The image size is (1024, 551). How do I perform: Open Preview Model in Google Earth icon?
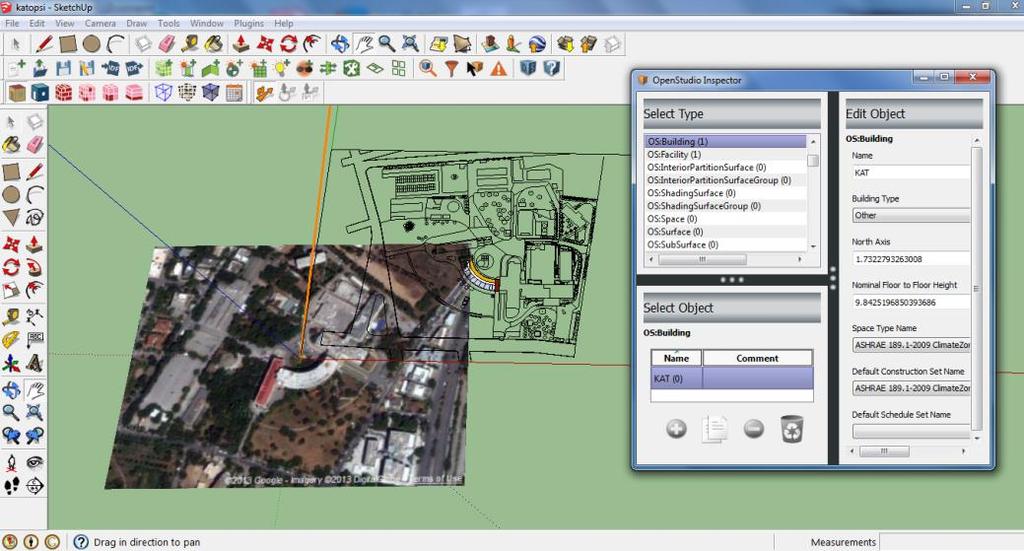click(x=537, y=44)
